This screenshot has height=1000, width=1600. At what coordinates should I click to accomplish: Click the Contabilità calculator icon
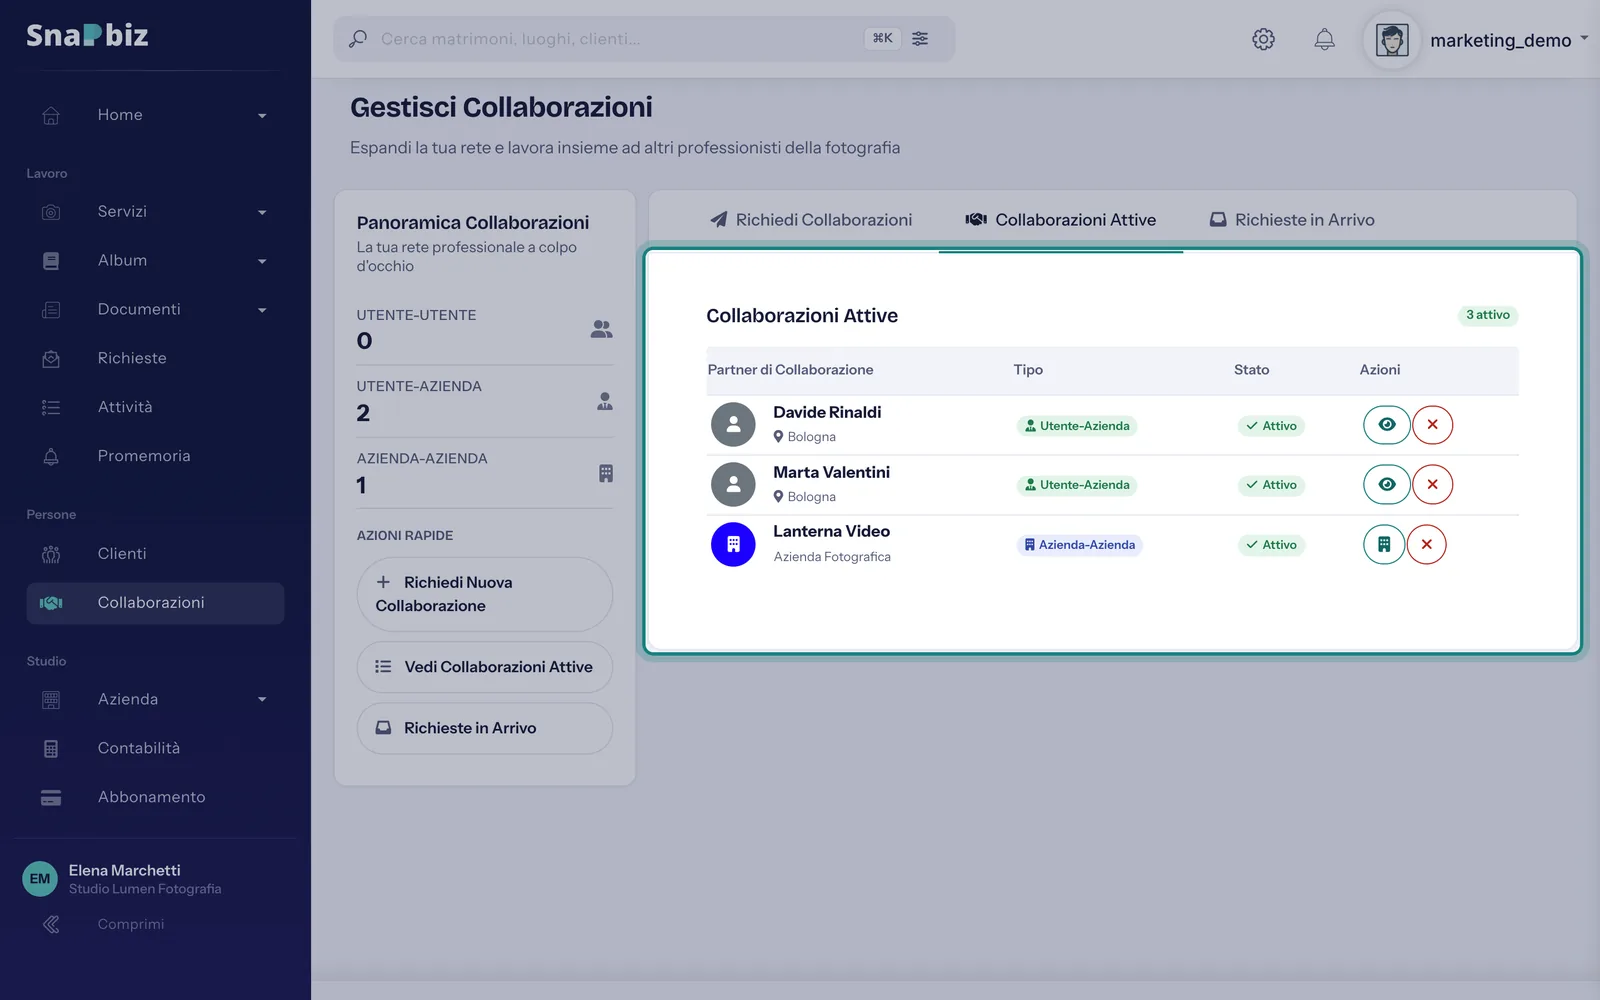[51, 748]
